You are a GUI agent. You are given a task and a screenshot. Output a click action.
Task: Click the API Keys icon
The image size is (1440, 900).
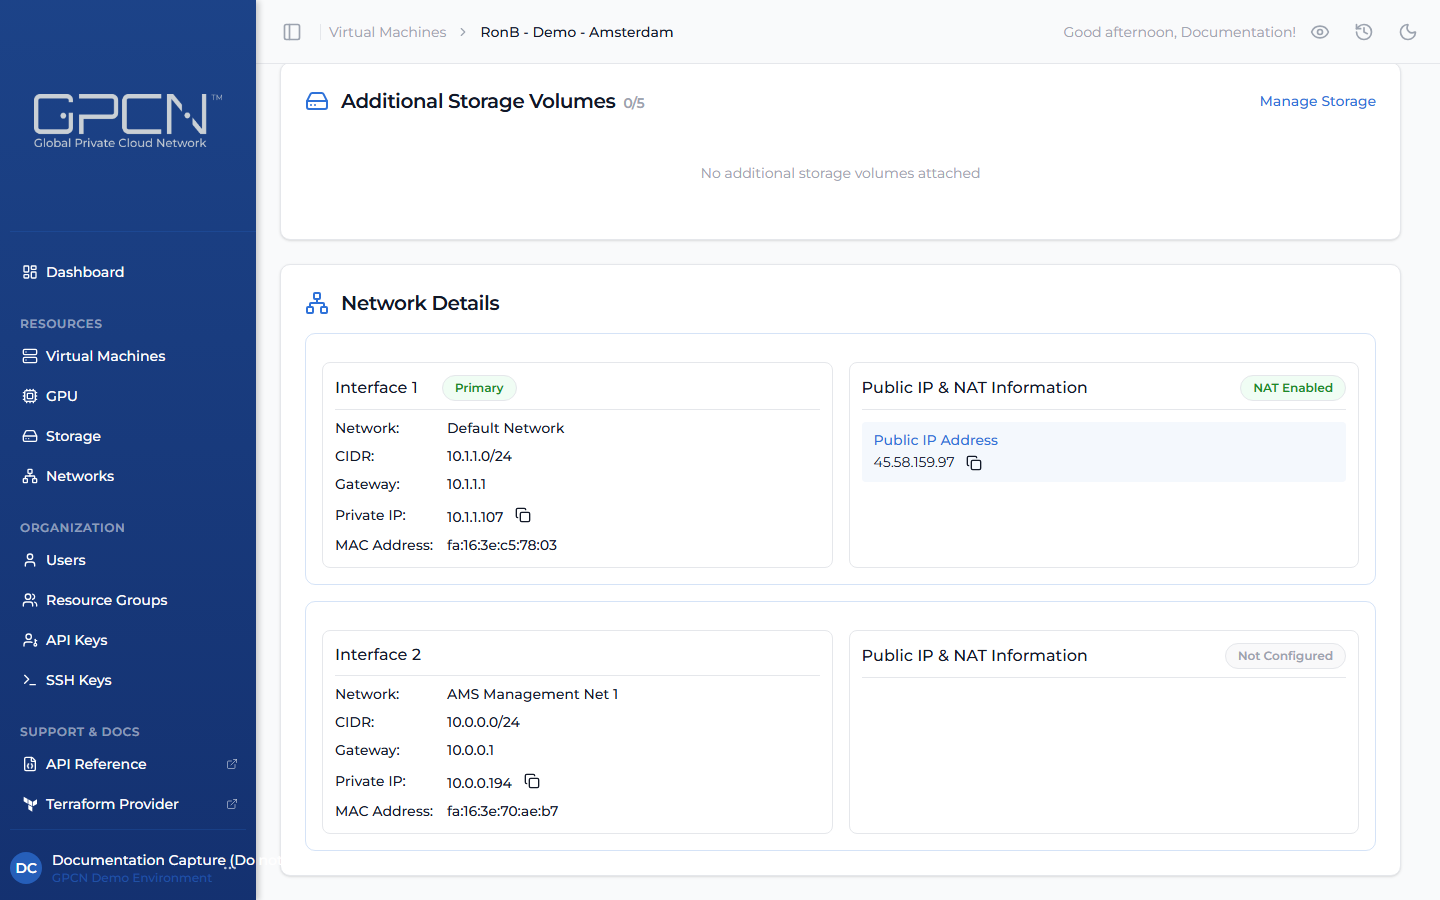coord(30,640)
